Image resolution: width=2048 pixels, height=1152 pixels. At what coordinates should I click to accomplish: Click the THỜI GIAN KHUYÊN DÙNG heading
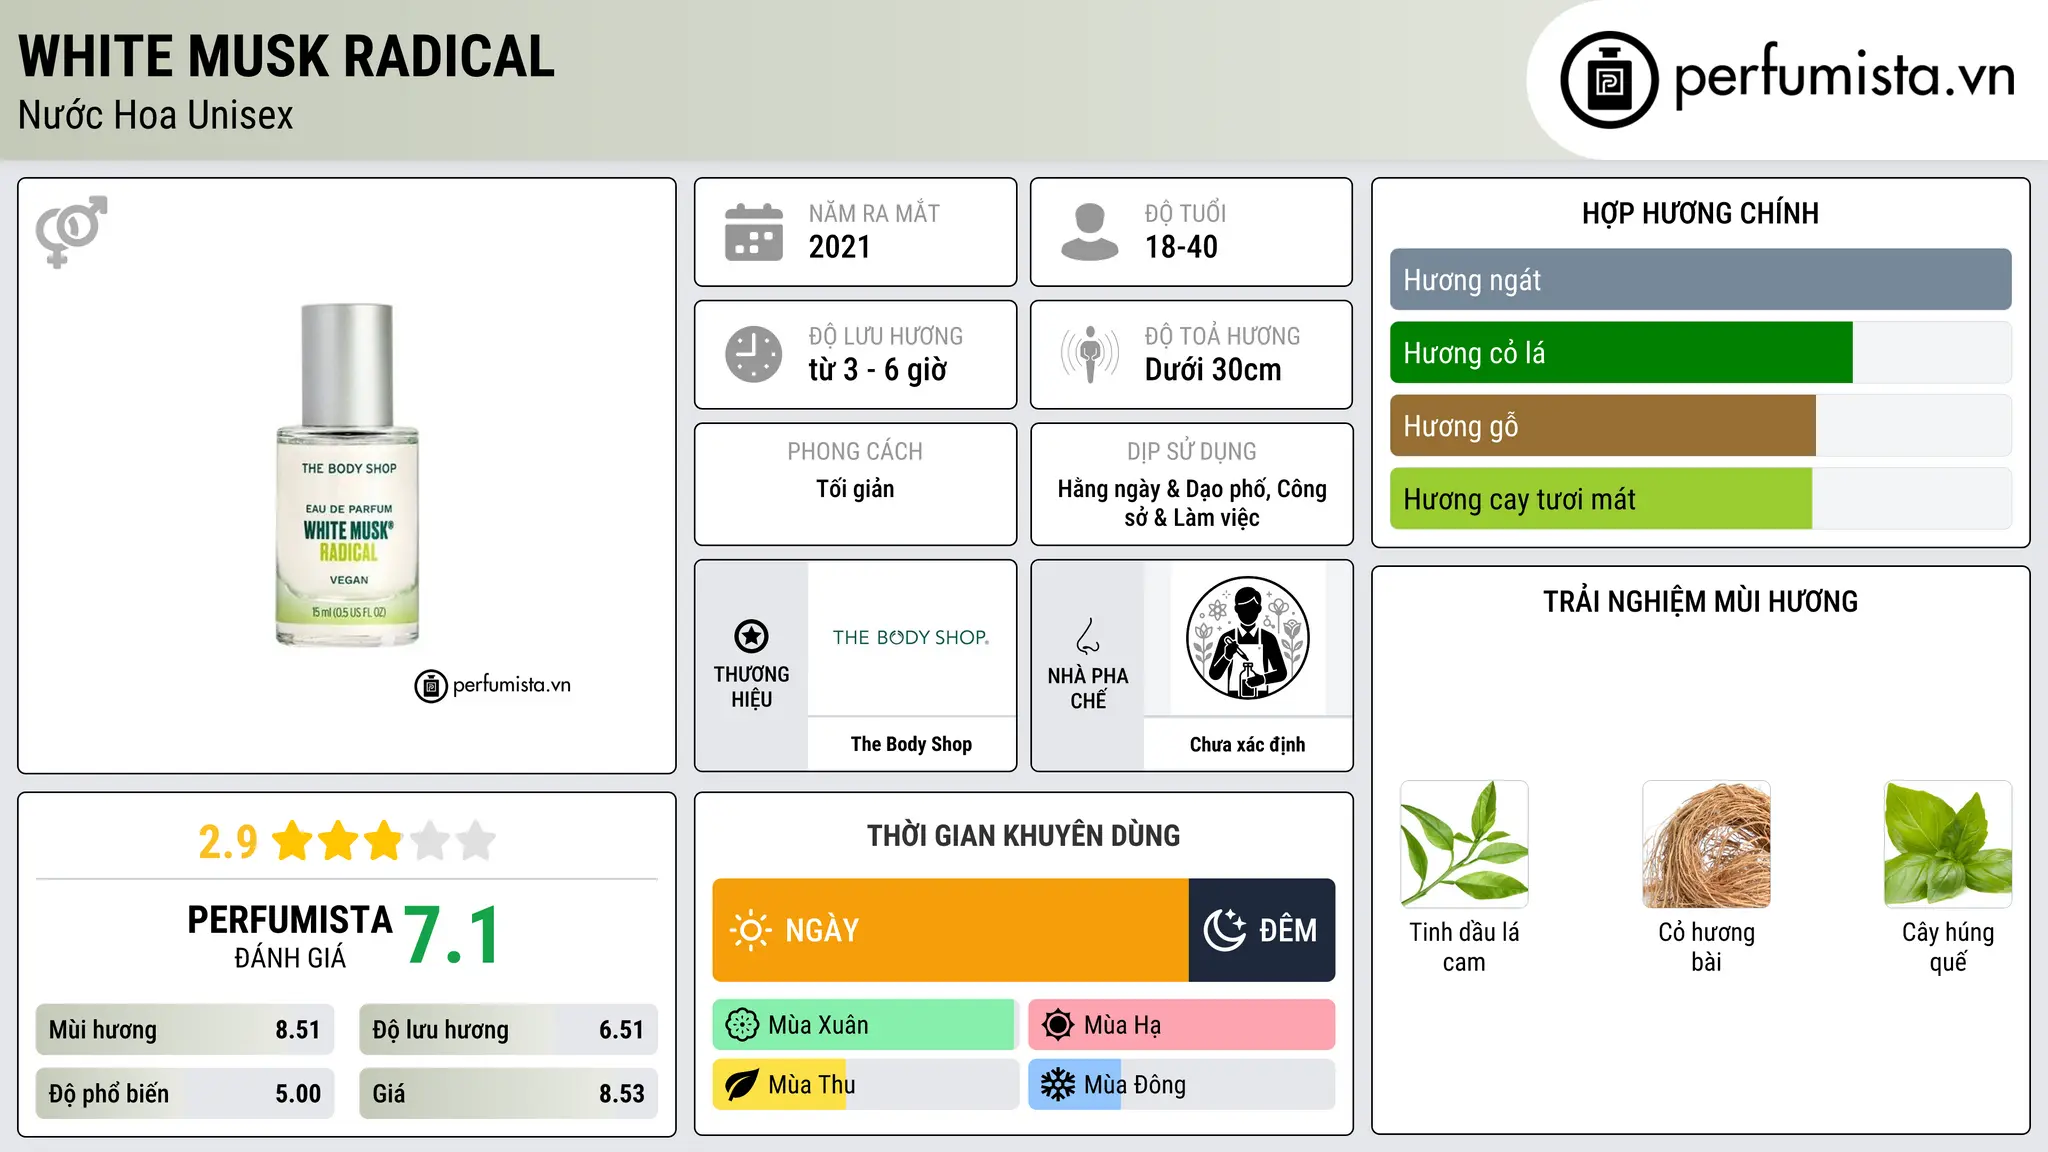1023,835
